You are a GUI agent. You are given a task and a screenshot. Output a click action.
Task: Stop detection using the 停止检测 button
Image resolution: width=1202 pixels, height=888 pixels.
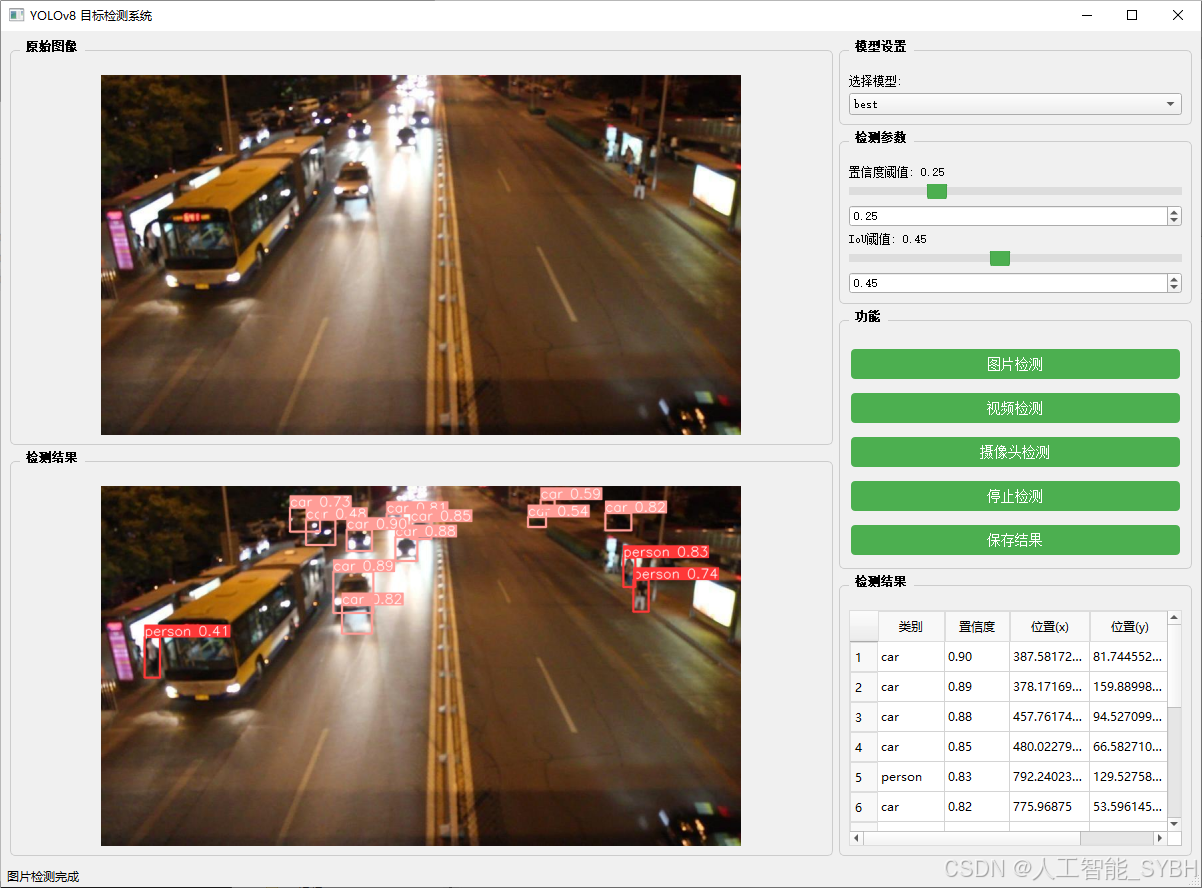(1014, 496)
